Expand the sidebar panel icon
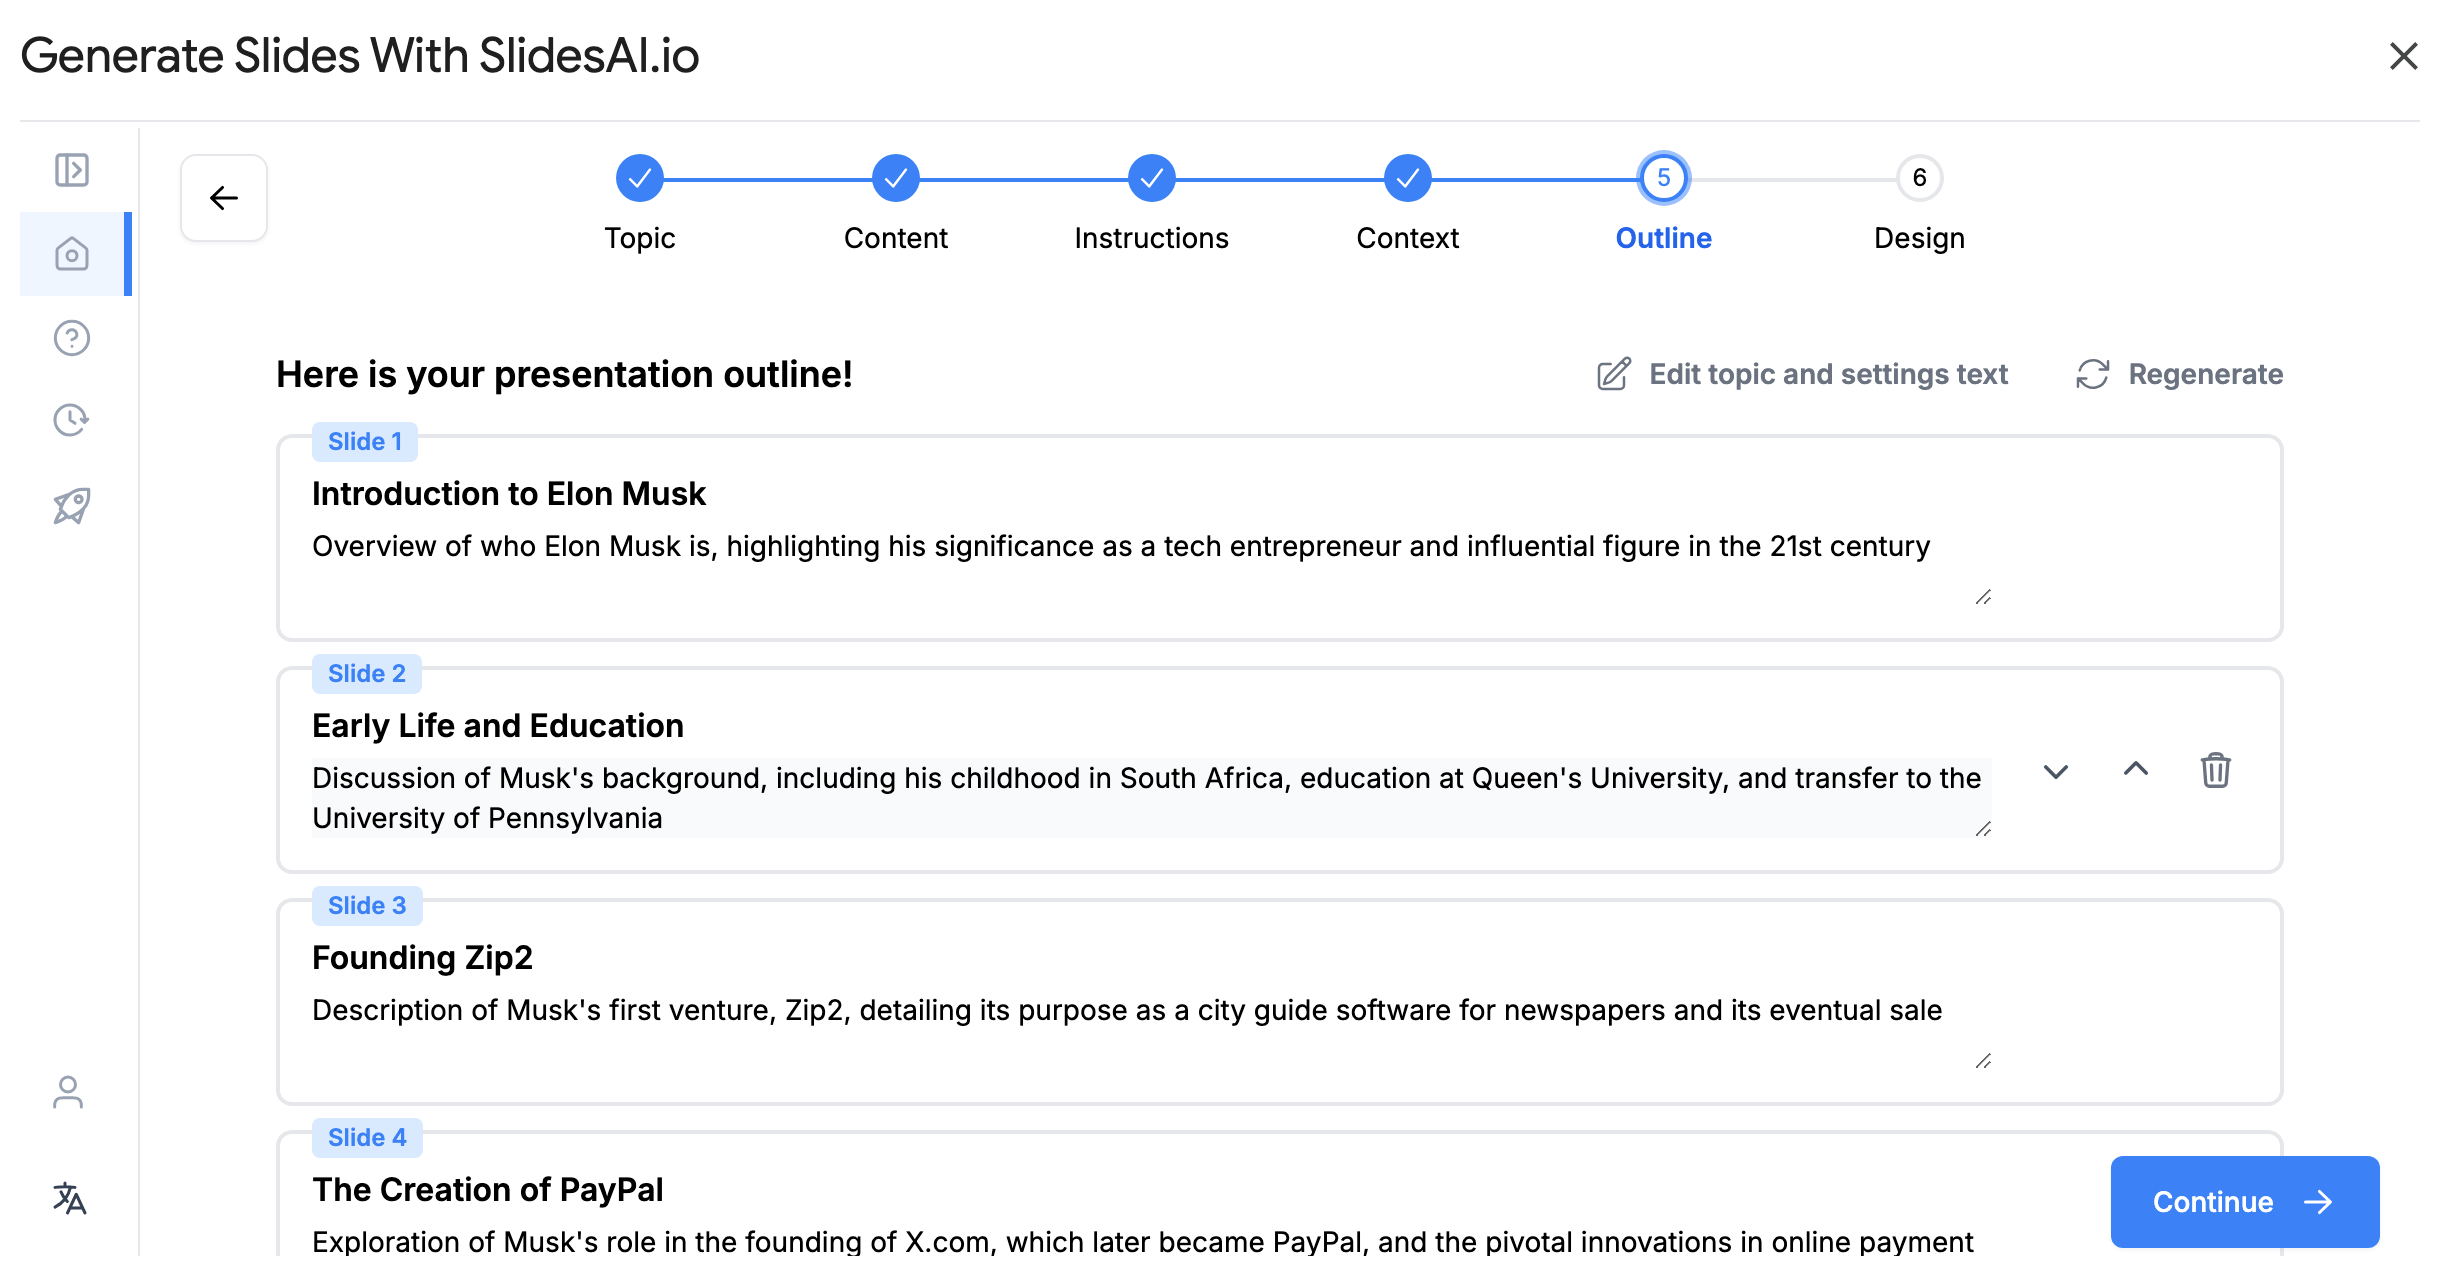This screenshot has height=1288, width=2448. click(72, 170)
